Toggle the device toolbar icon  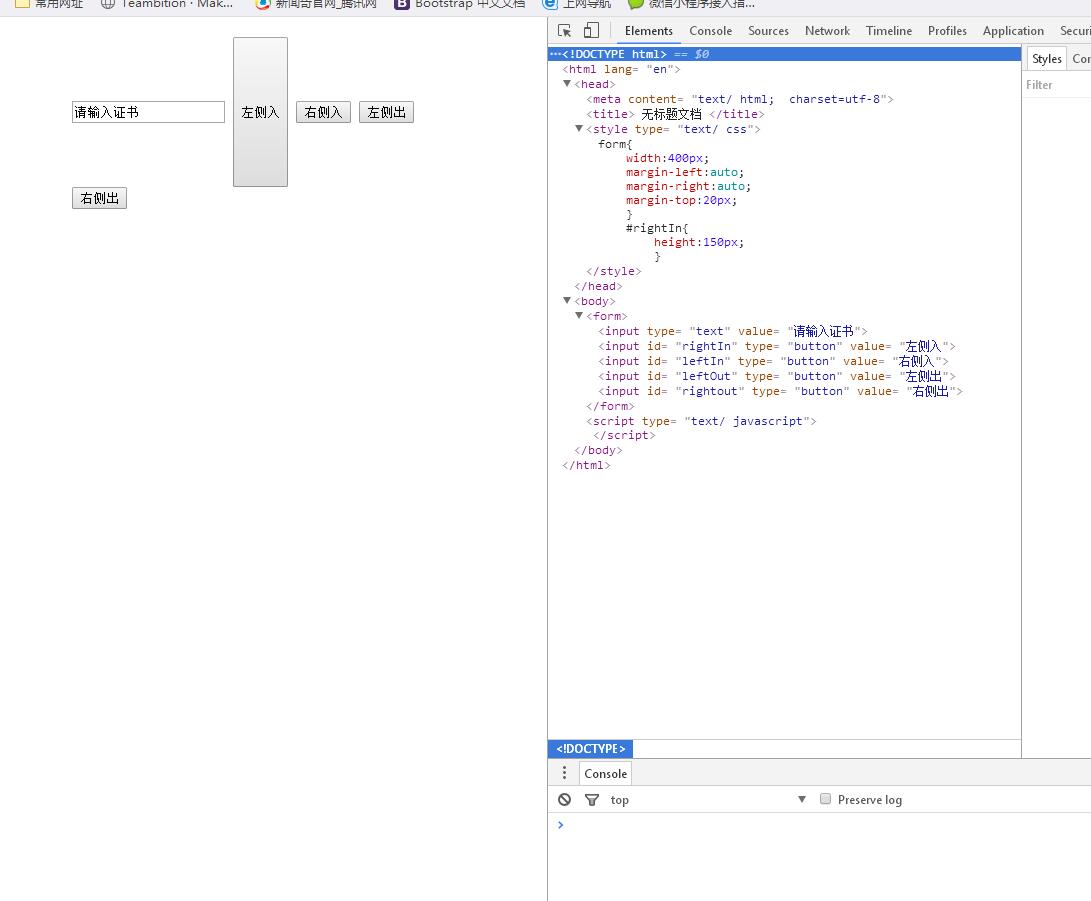click(591, 31)
